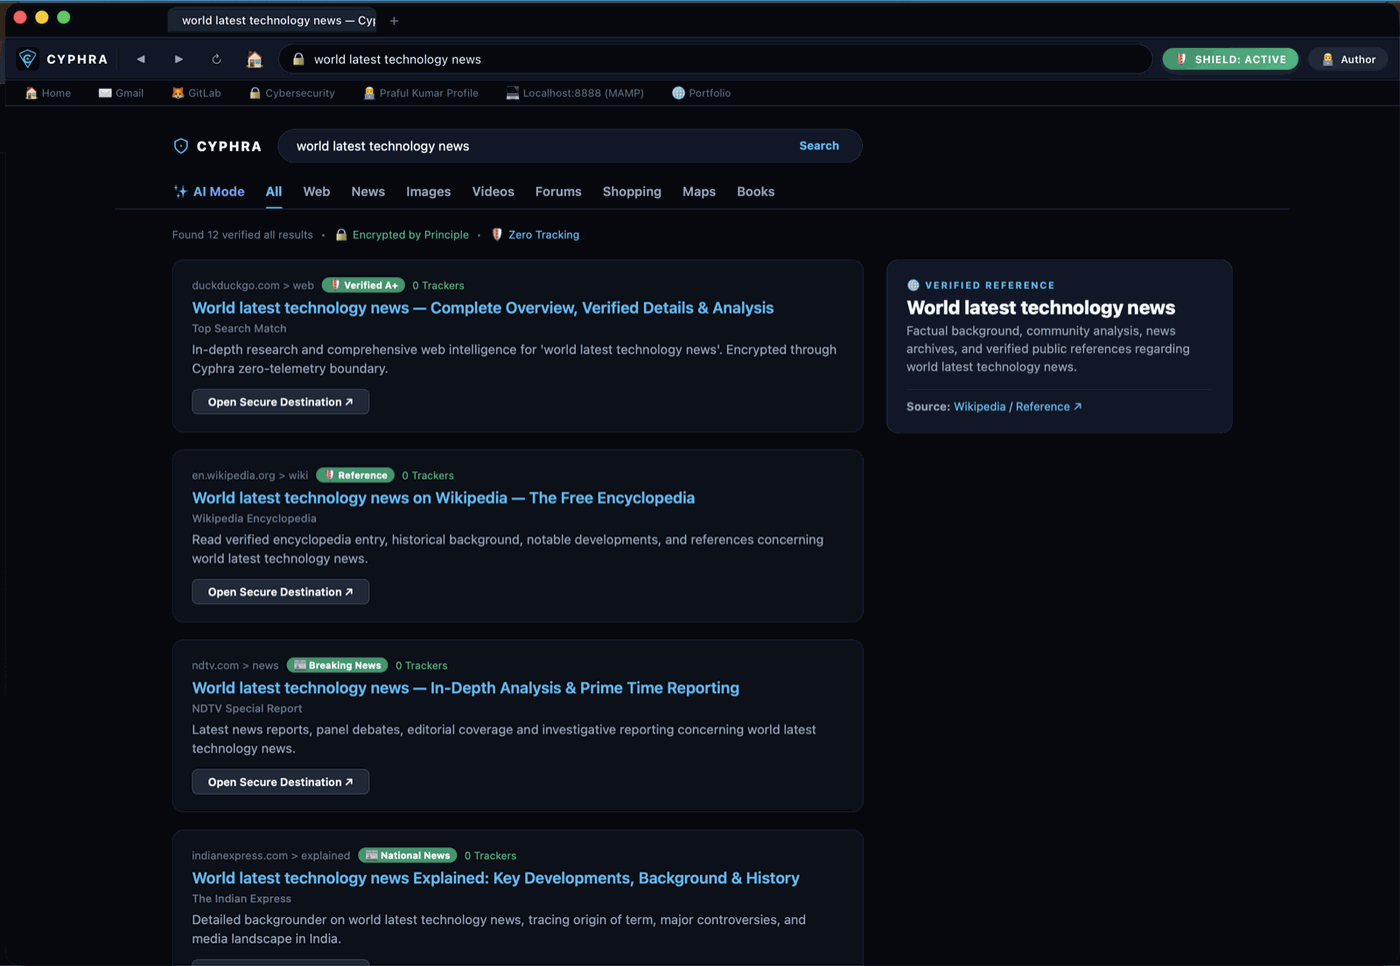The height and width of the screenshot is (966, 1400).
Task: Open the Gmail bookmark
Action: coord(121,93)
